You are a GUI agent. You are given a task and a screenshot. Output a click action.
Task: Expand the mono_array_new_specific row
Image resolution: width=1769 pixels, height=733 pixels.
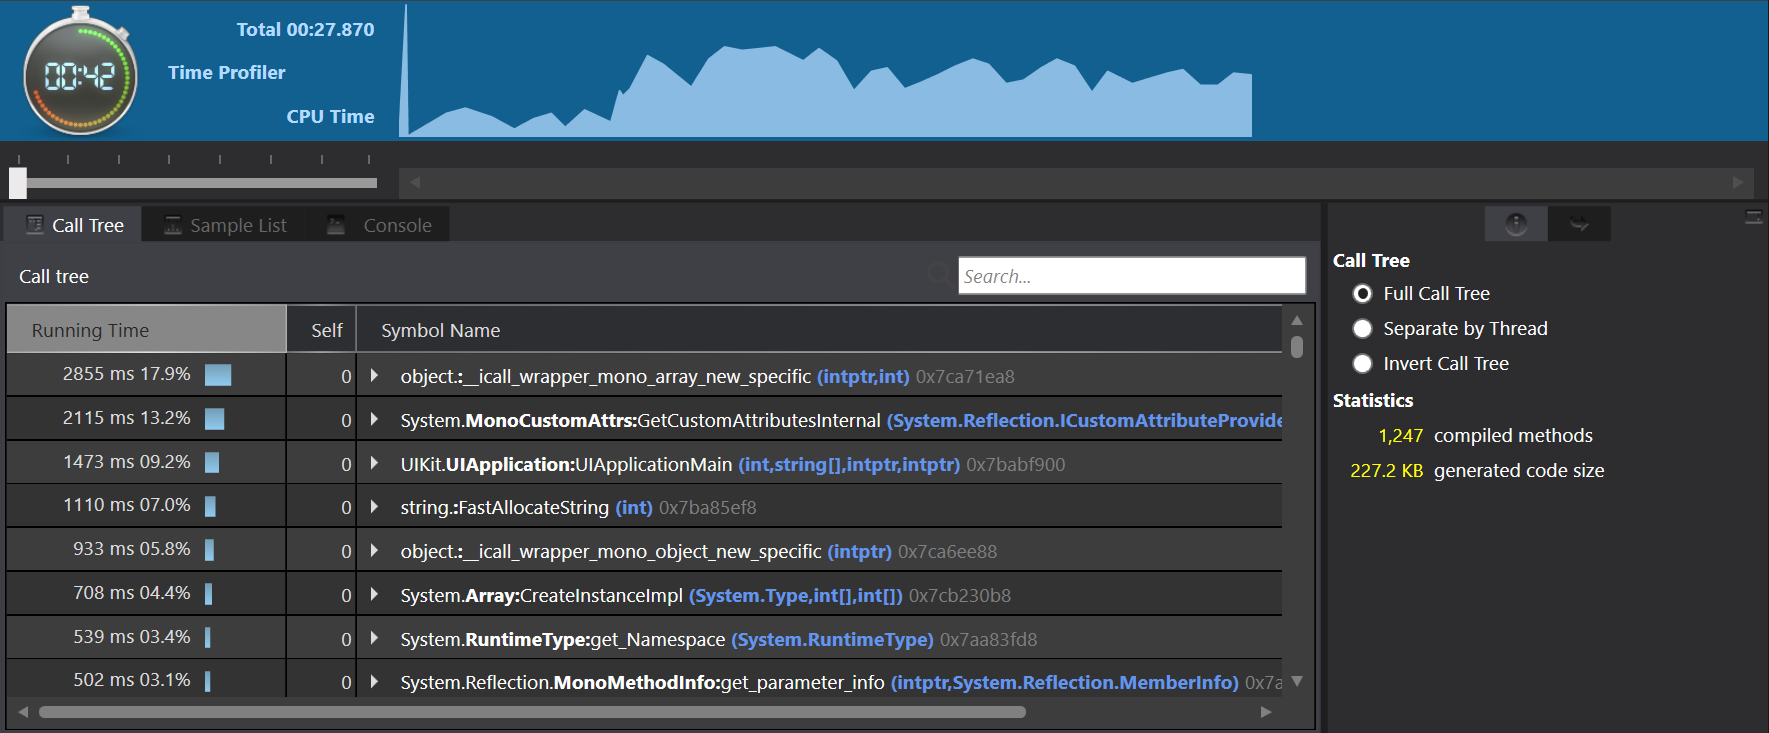[x=374, y=375]
